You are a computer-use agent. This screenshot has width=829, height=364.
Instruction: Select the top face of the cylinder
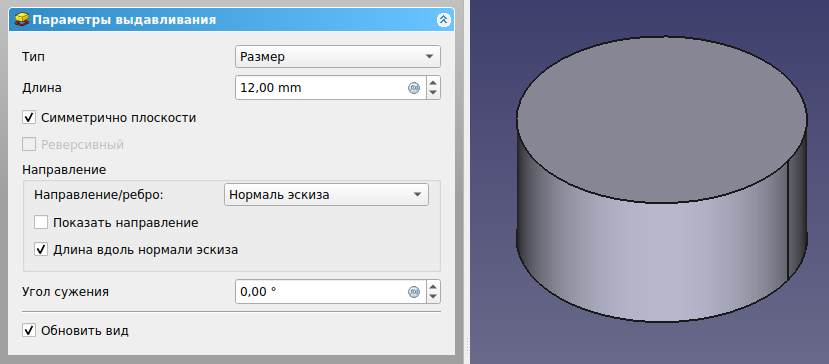(x=662, y=120)
